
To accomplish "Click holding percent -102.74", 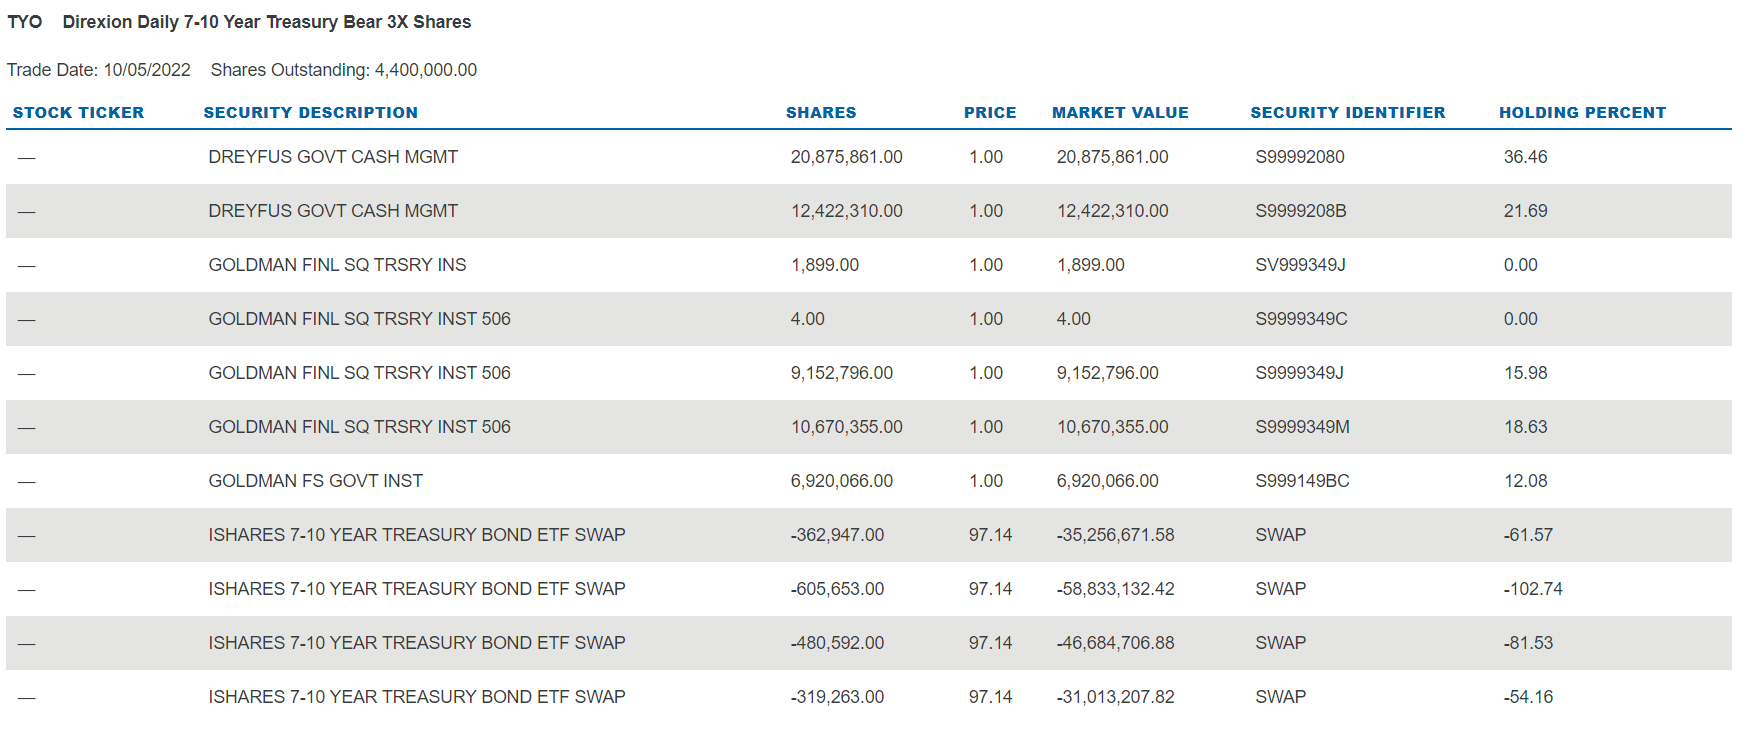I will 1533,589.
